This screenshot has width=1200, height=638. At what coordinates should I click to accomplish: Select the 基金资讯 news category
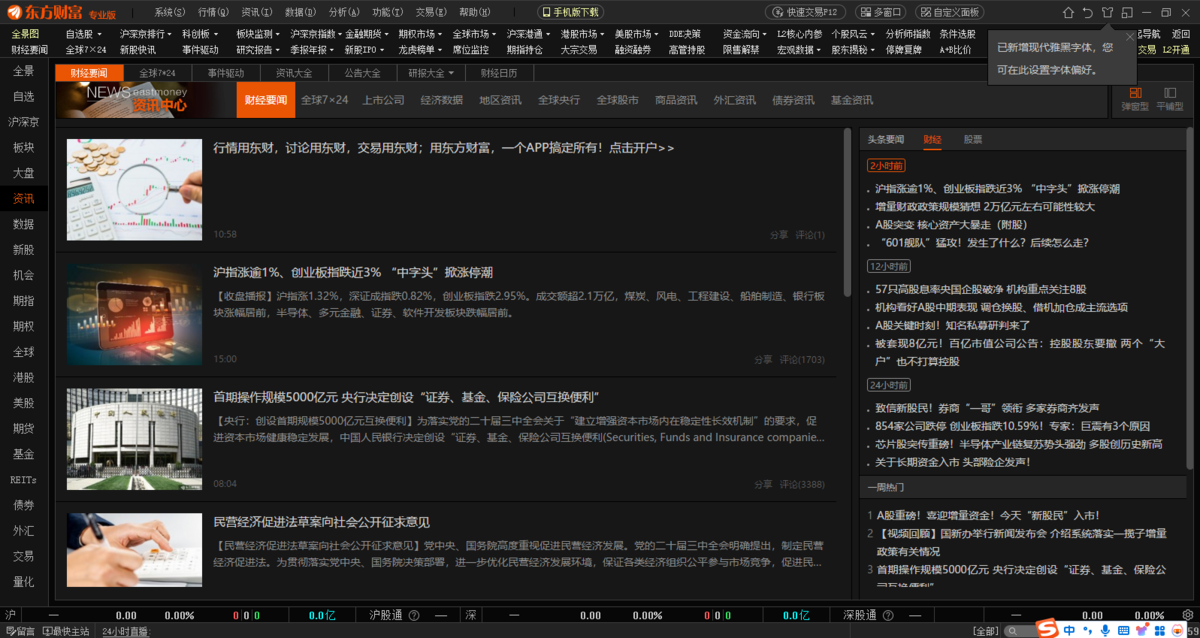[852, 100]
